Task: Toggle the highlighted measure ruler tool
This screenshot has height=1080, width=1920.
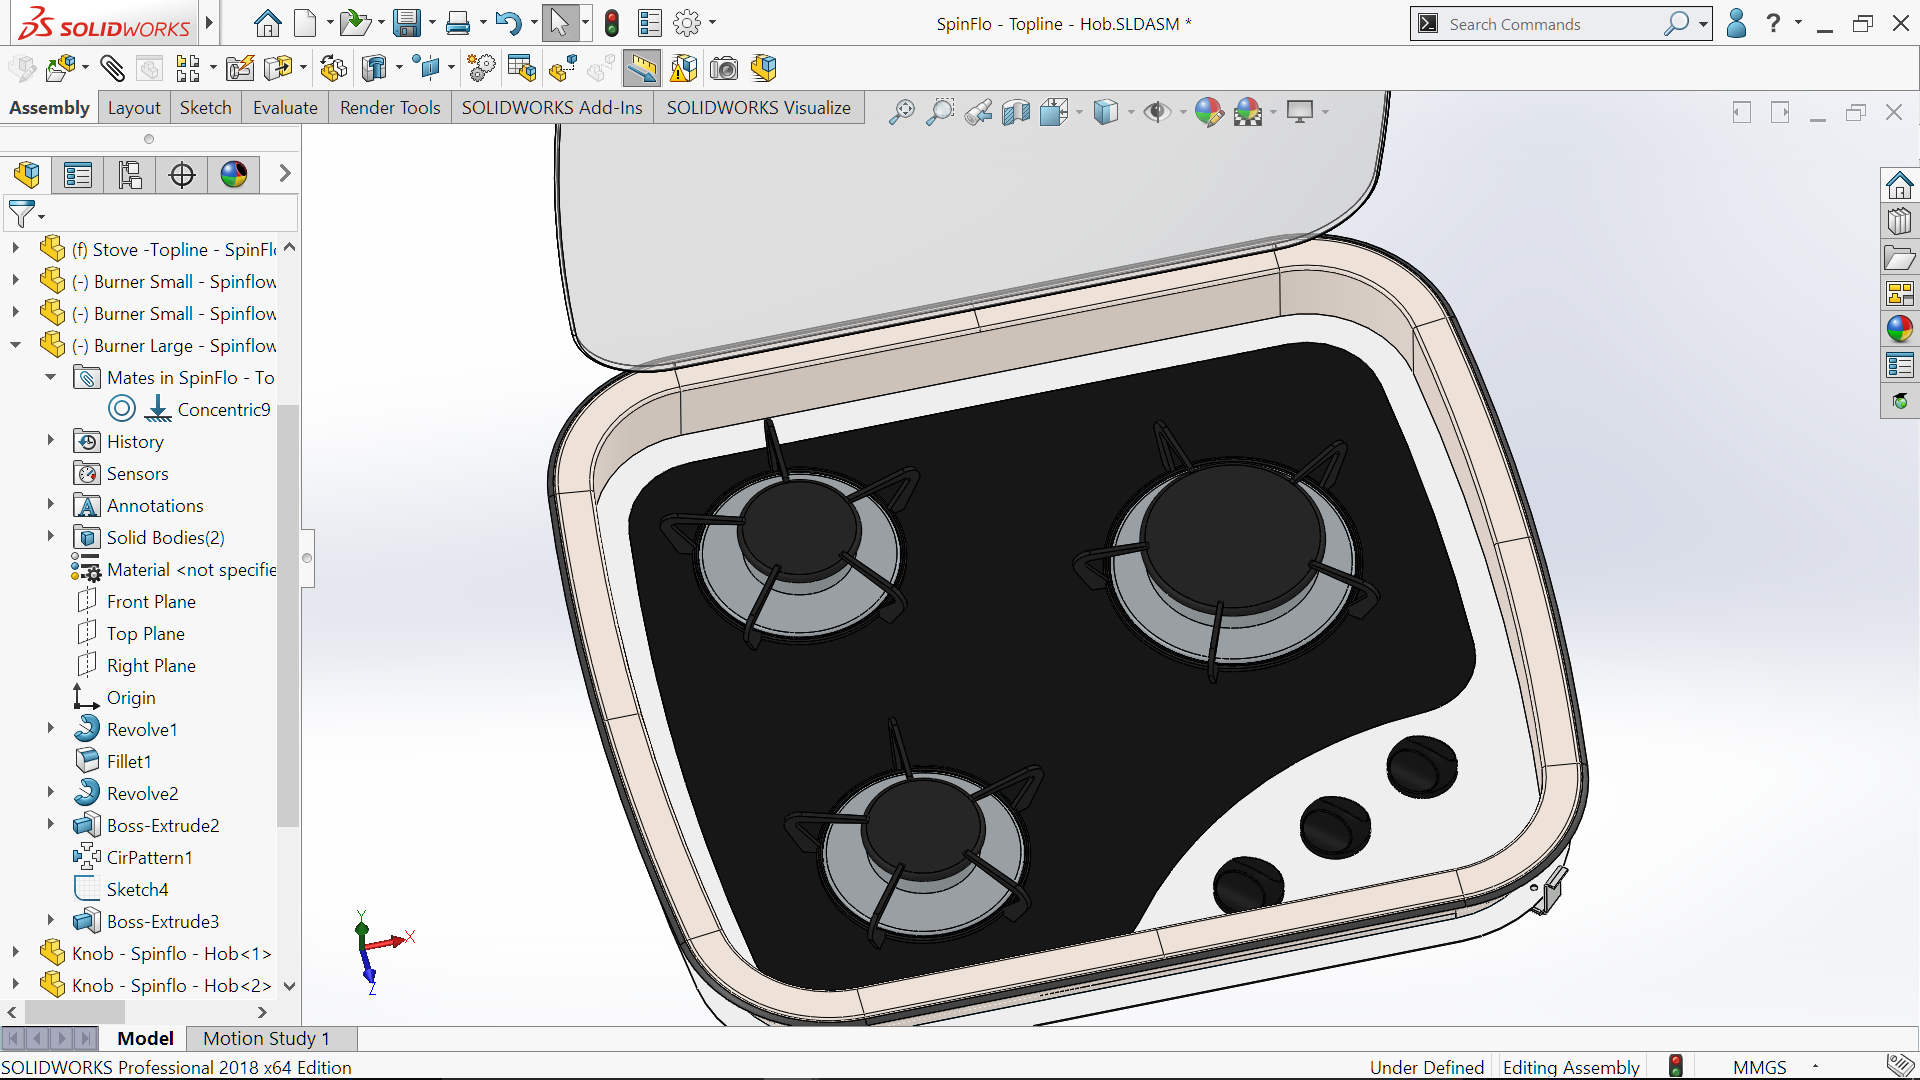Action: pyautogui.click(x=641, y=68)
